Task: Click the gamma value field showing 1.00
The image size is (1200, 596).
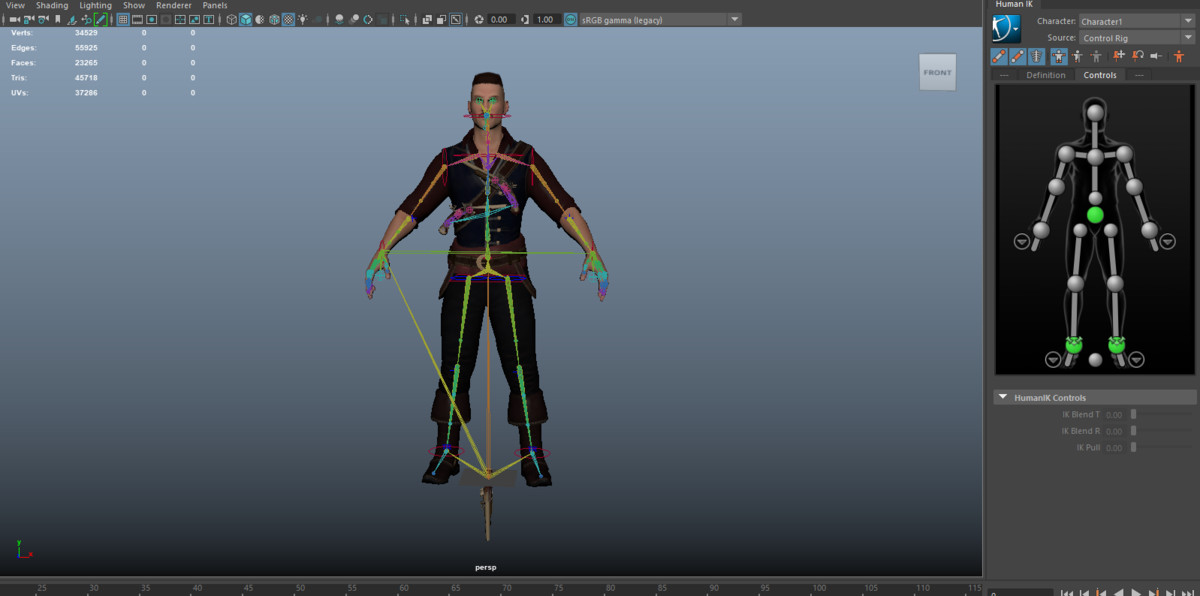Action: [546, 19]
